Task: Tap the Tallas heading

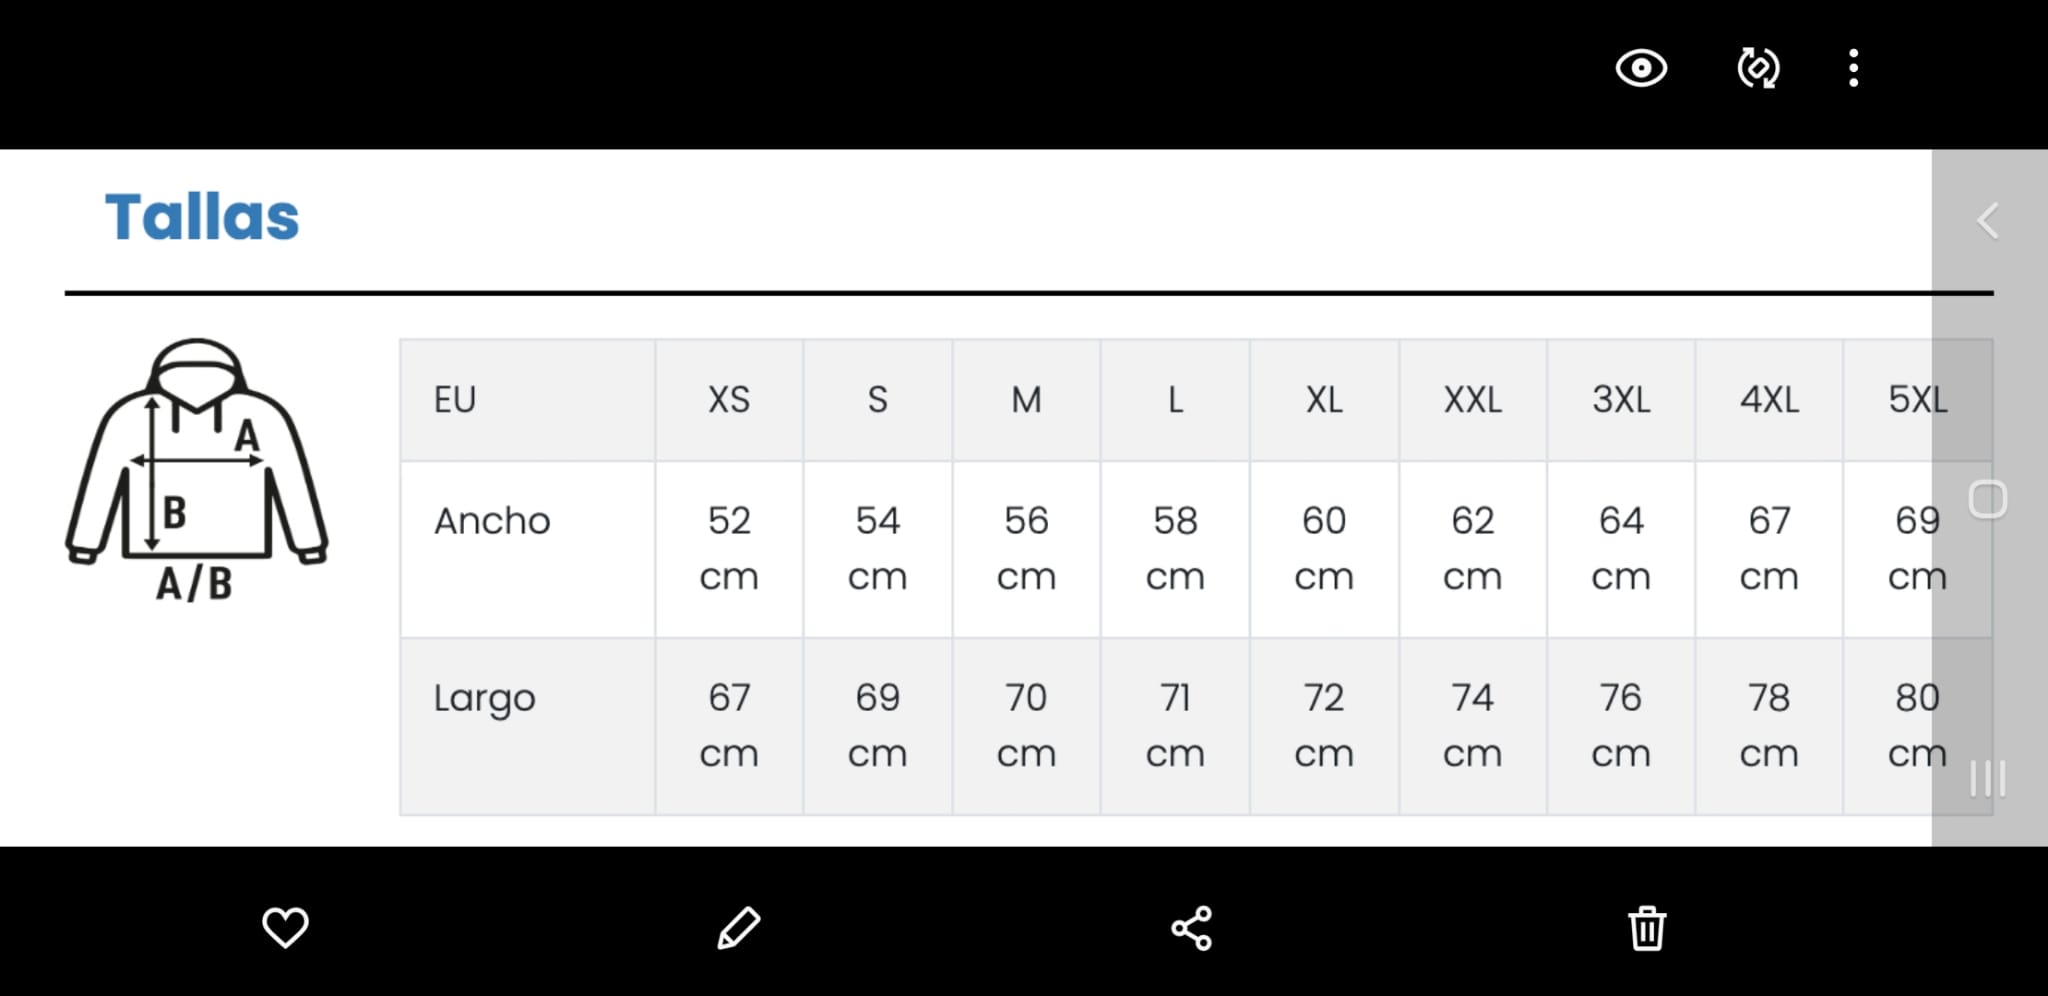Action: coord(202,217)
